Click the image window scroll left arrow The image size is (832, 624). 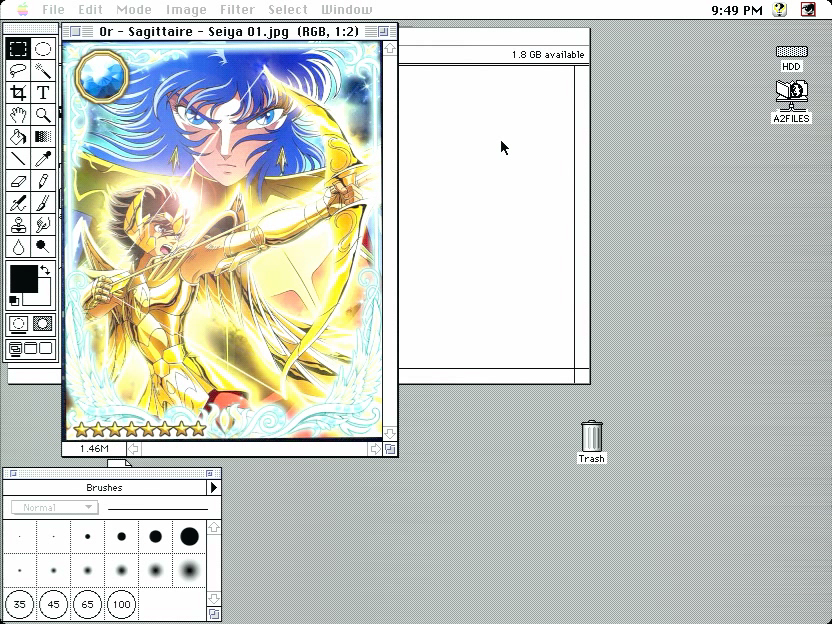tap(134, 449)
